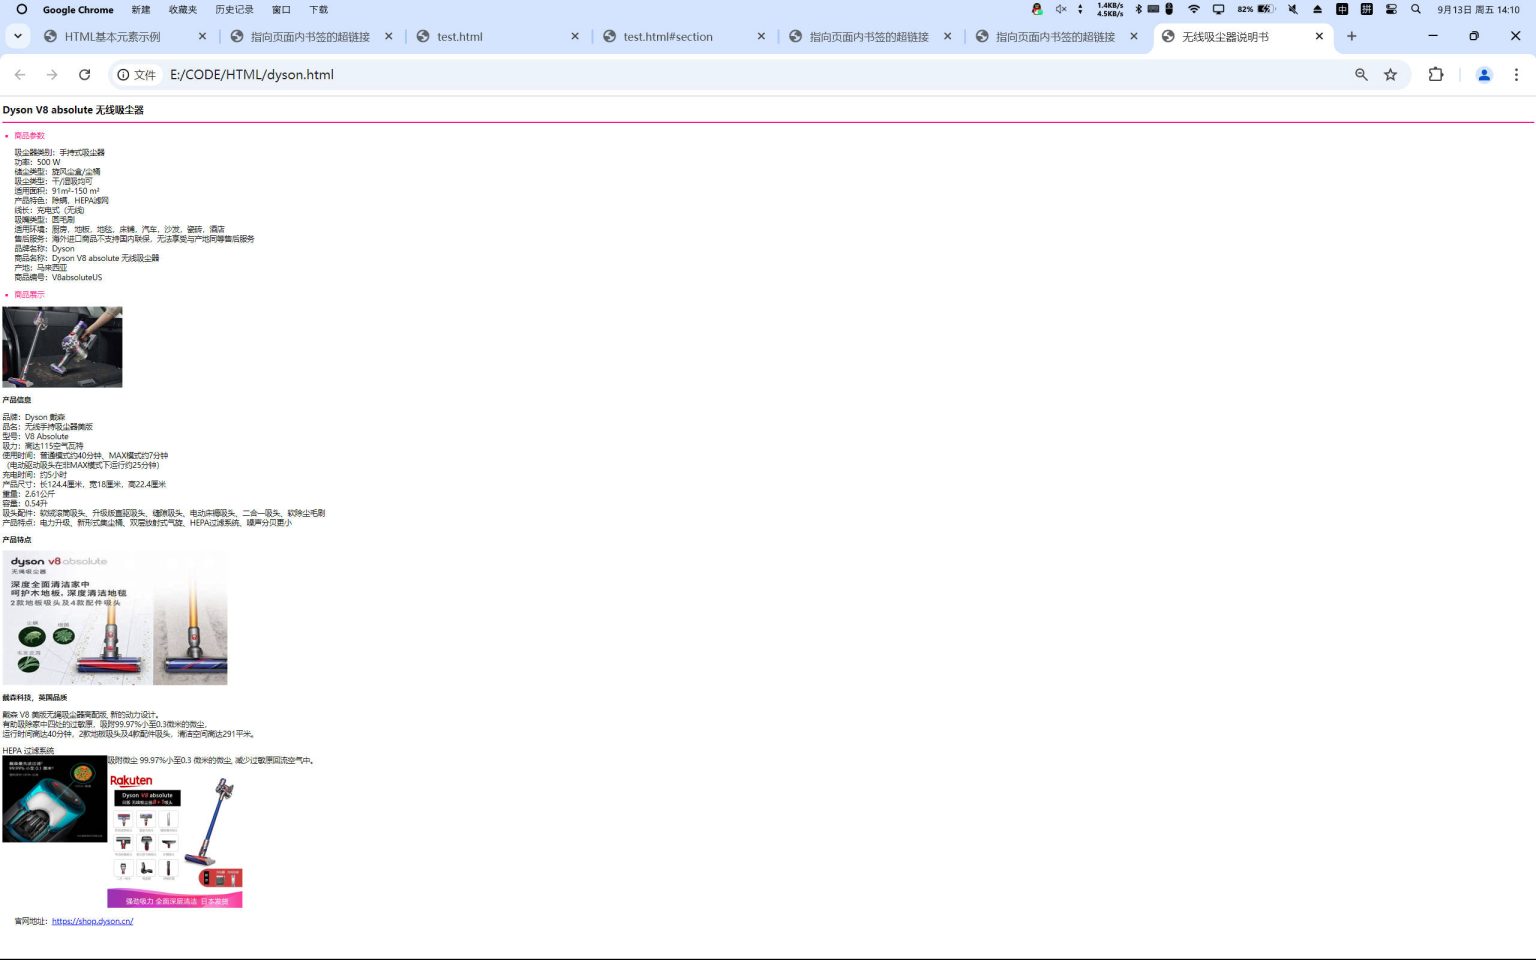
Task: Click the muted speaker volume icon
Action: [1061, 9]
